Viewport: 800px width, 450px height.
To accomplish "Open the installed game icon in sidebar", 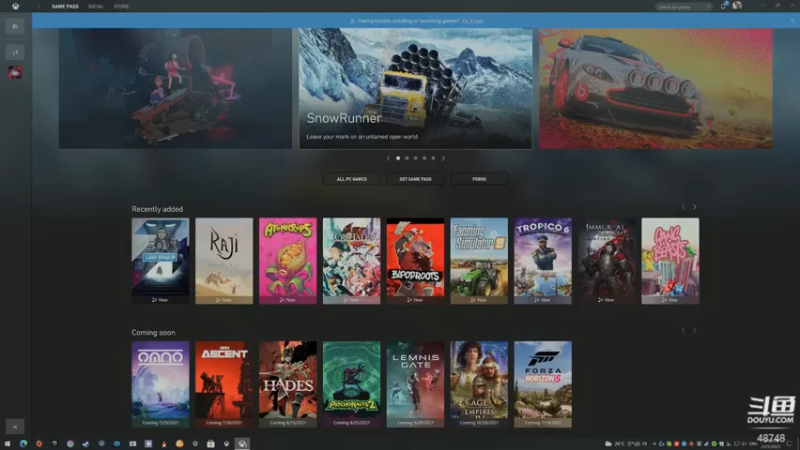I will [x=15, y=72].
